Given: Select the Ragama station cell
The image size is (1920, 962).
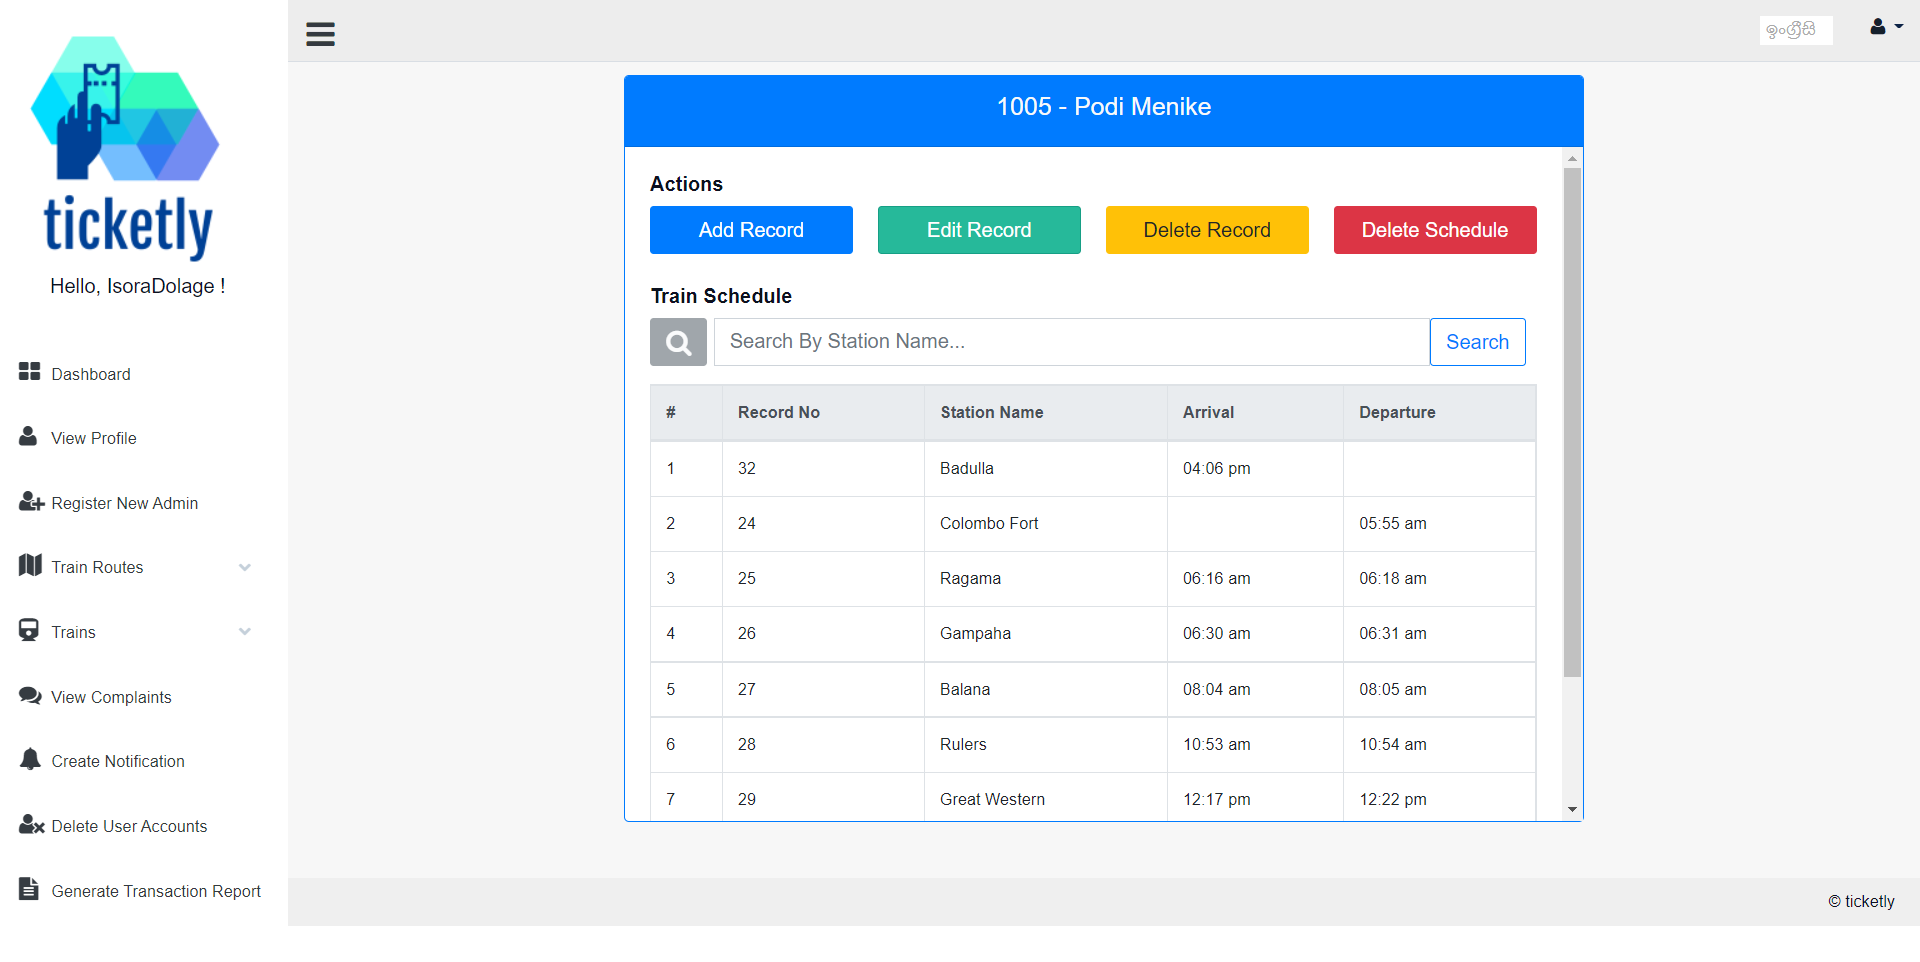Looking at the screenshot, I should coord(1045,578).
